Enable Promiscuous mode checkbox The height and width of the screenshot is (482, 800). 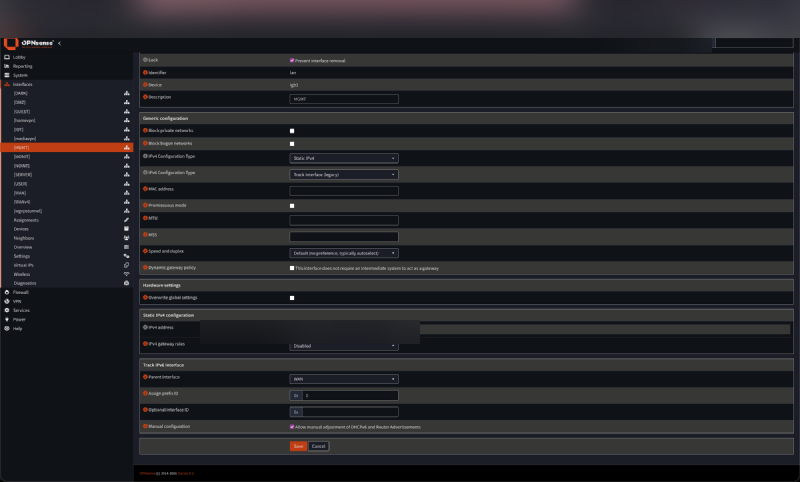pyautogui.click(x=292, y=206)
